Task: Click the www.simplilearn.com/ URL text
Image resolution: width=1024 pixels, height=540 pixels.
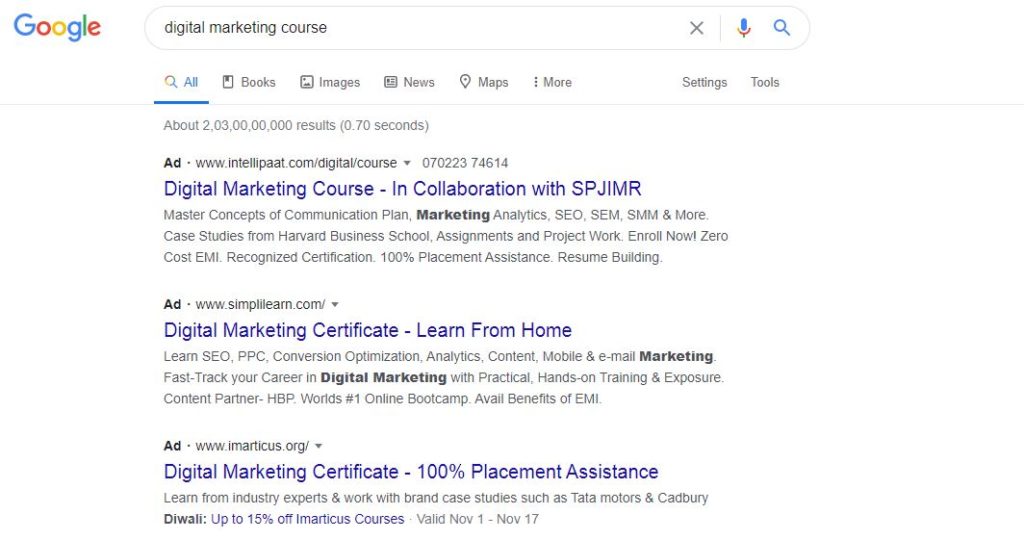Action: (260, 304)
